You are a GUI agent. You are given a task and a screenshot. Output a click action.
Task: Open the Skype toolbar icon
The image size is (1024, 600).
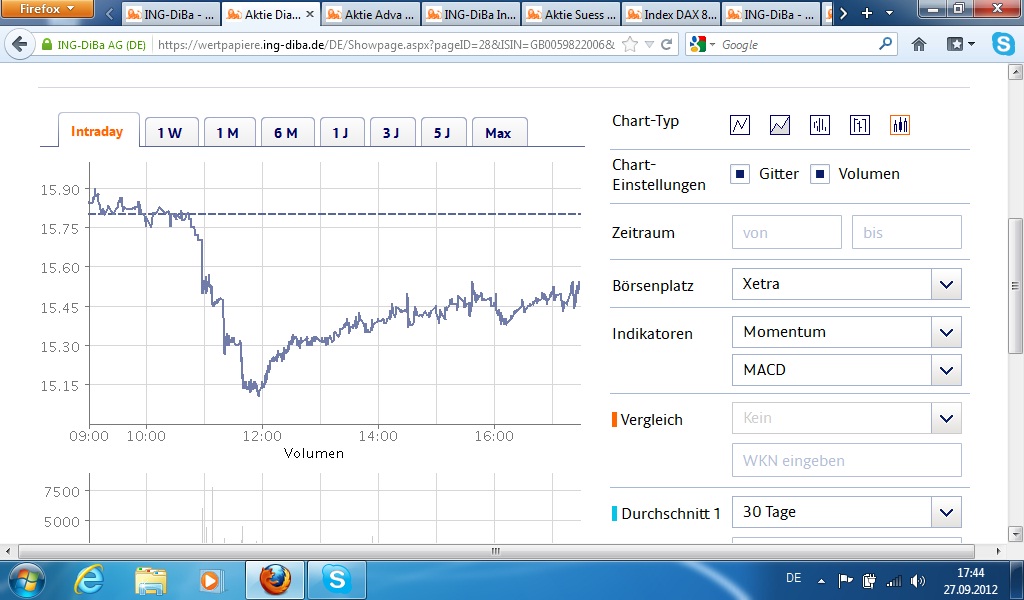[x=1003, y=45]
